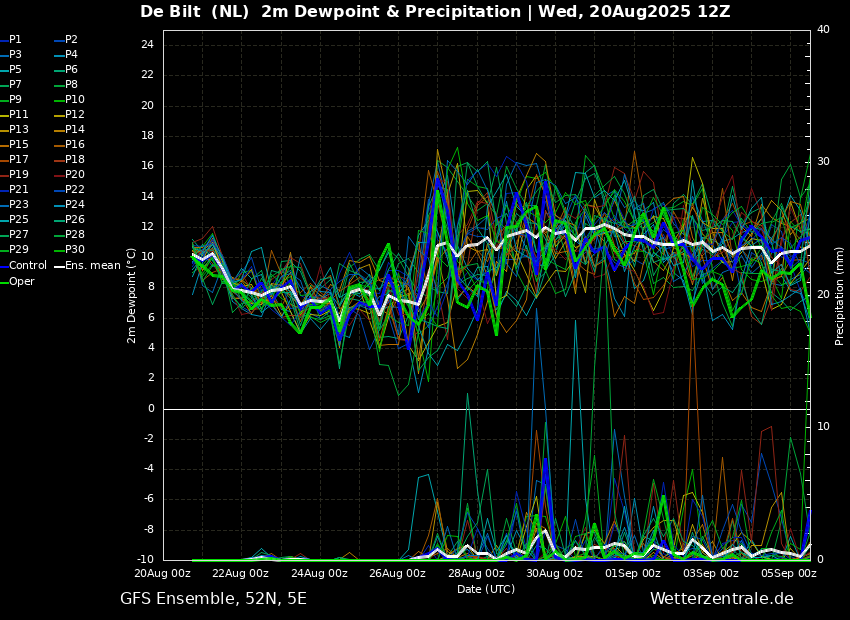Click the P29 legend color line
This screenshot has height=620, width=850.
point(4,250)
